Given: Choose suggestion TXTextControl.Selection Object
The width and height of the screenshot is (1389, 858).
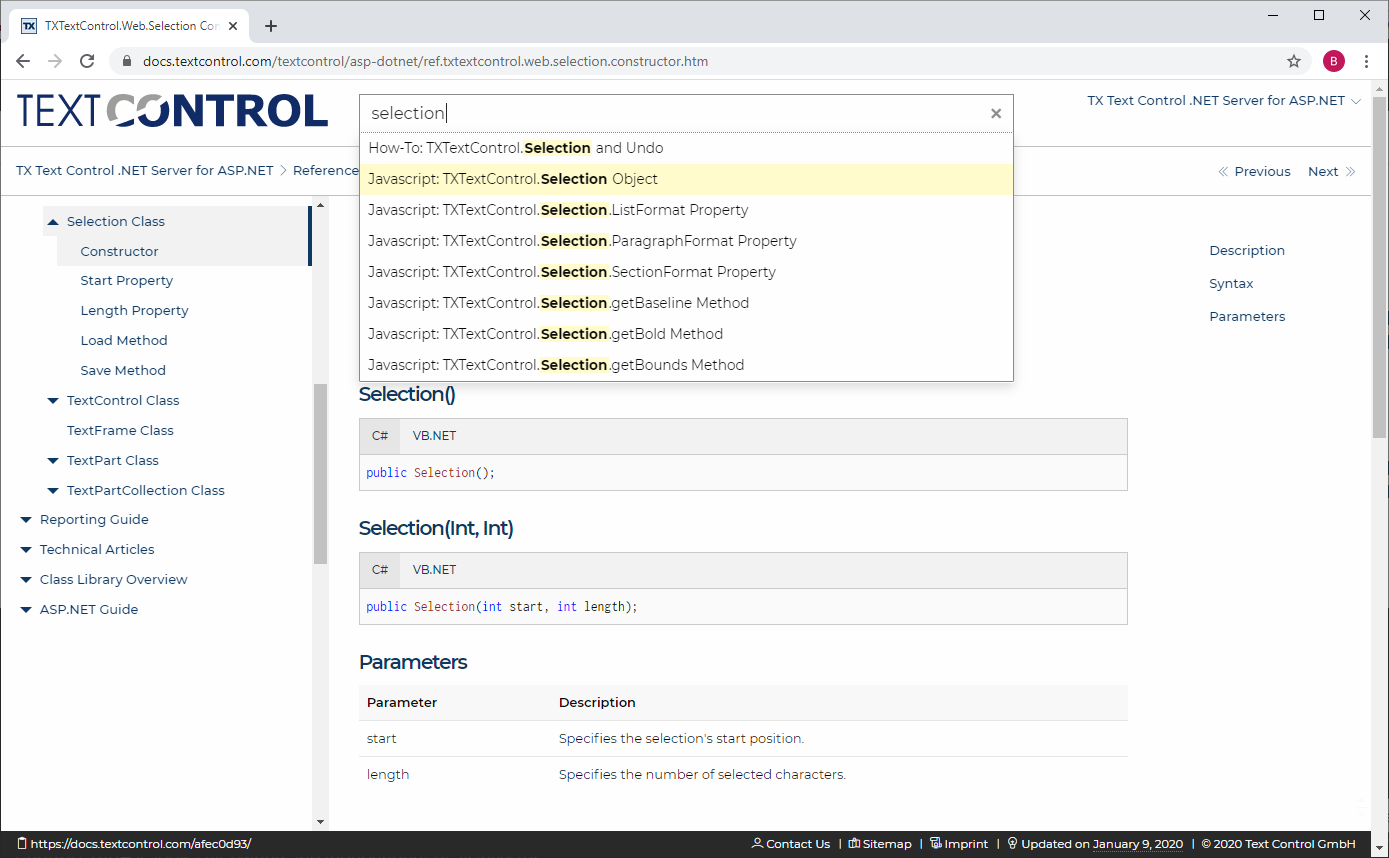Looking at the screenshot, I should pos(686,179).
